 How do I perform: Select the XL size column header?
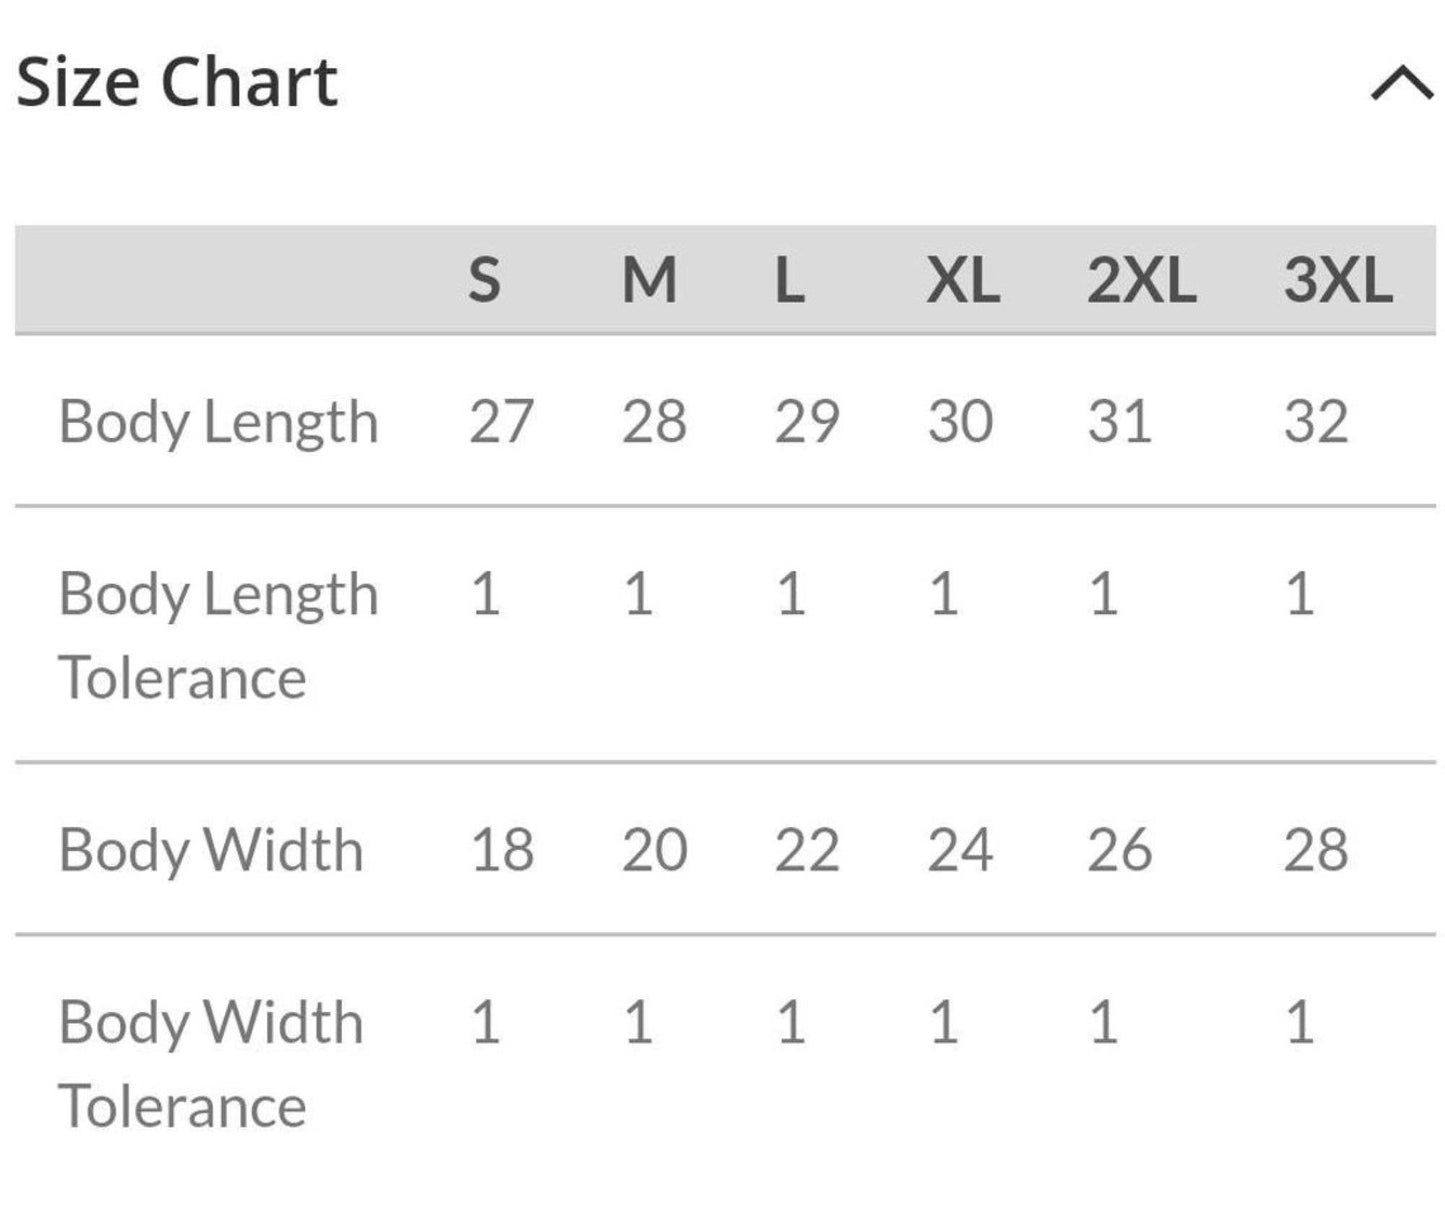962,280
